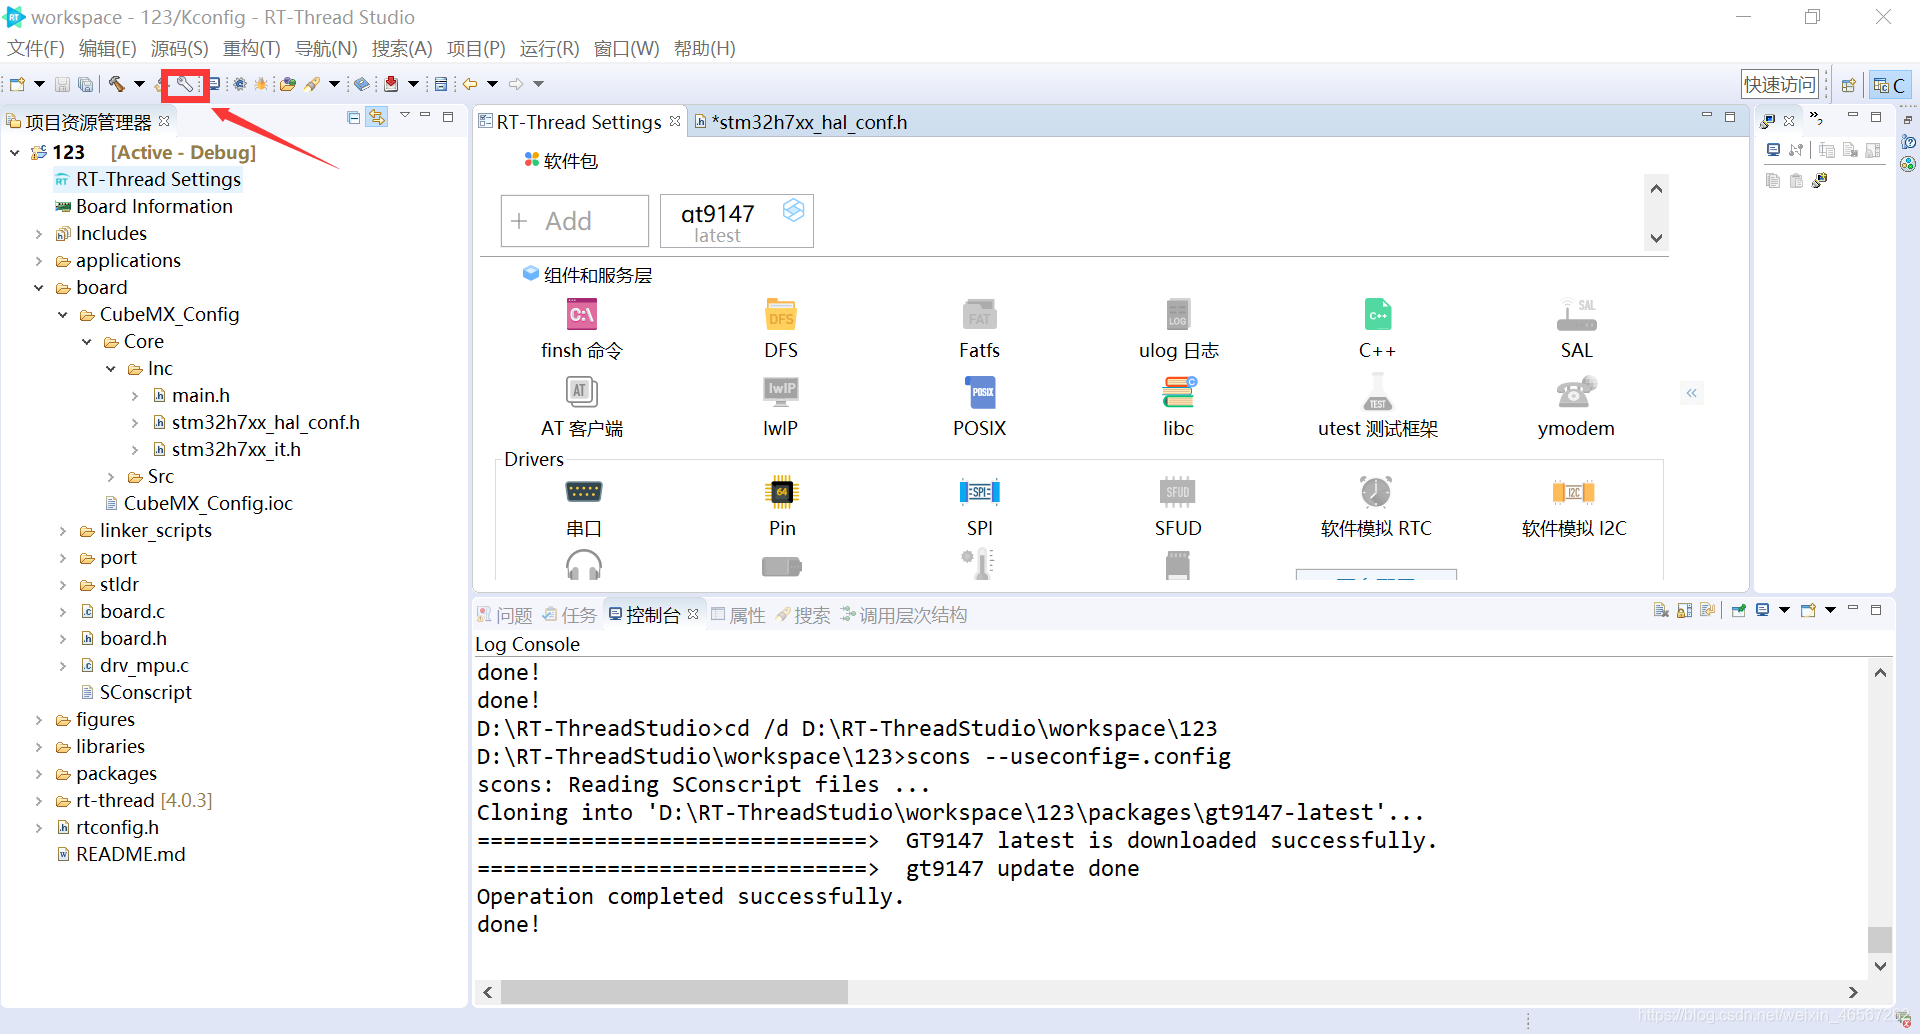
Task: Click the save all icon
Action: click(x=86, y=84)
